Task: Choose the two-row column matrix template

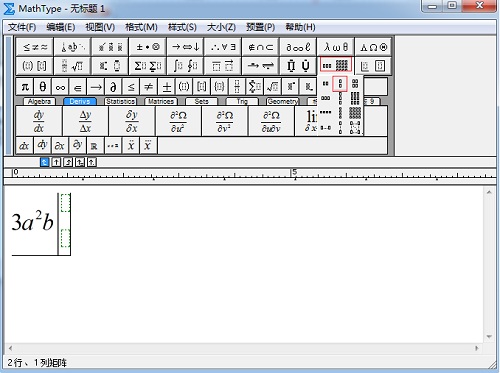Action: (340, 84)
